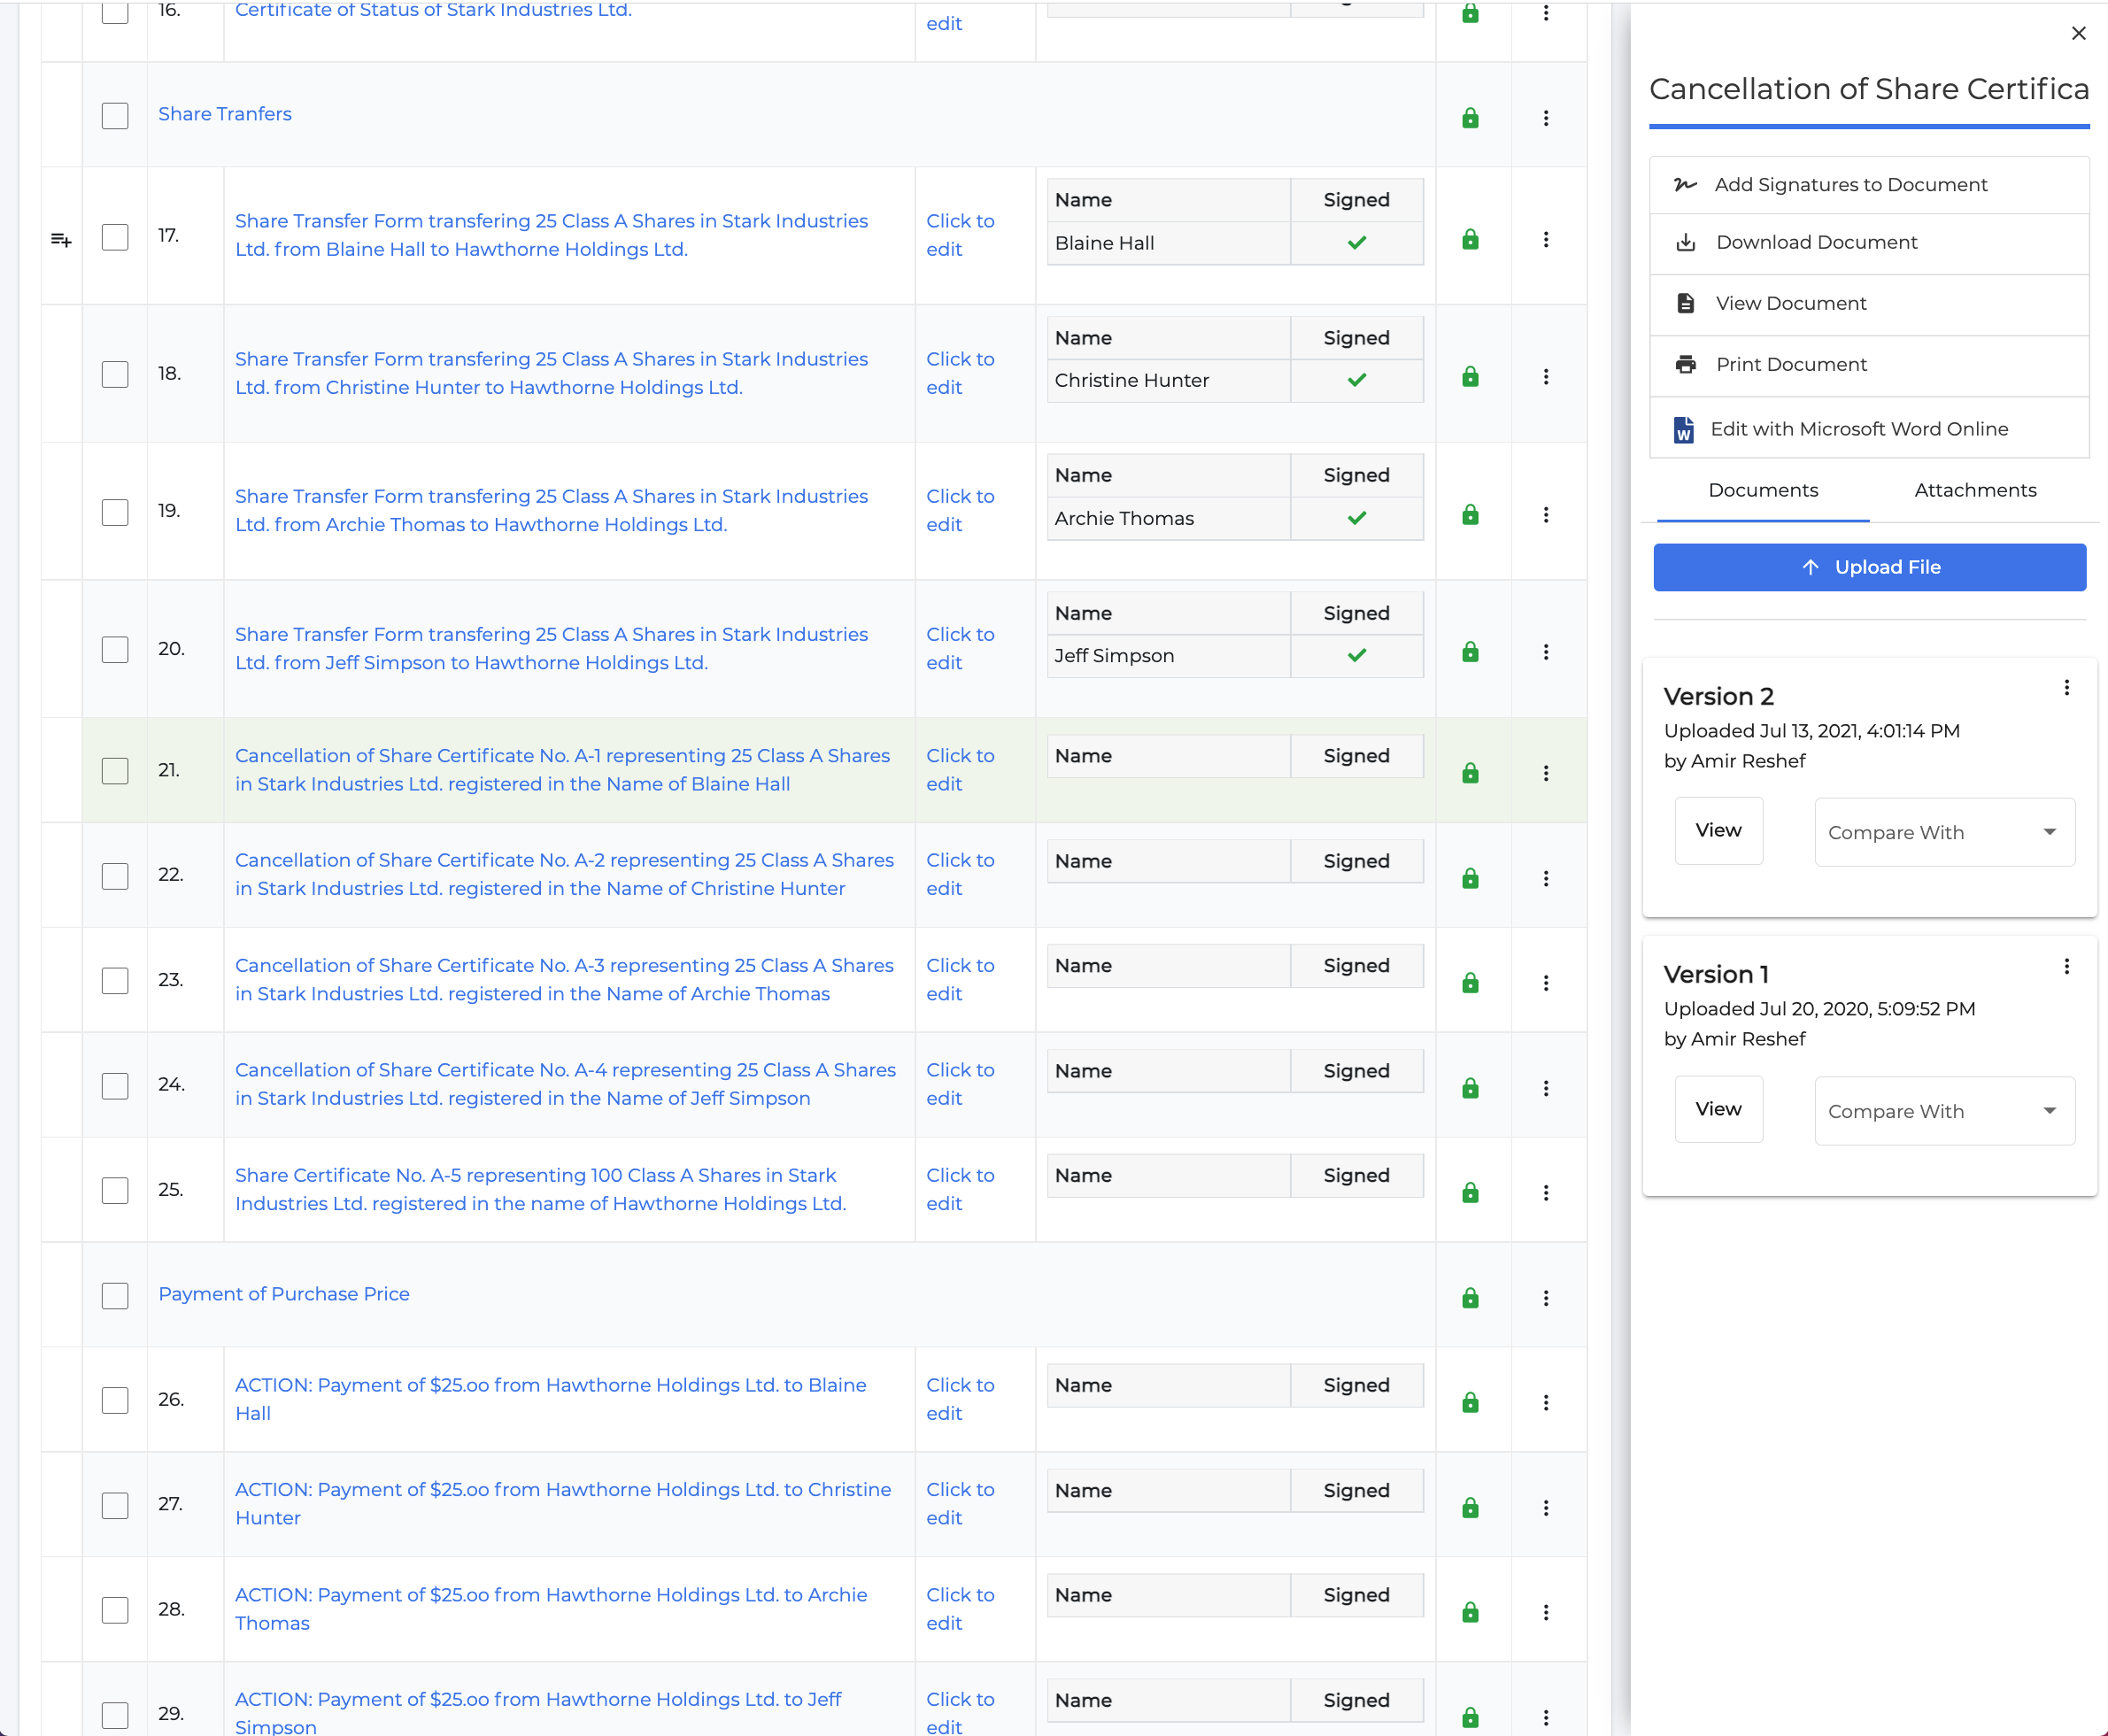Open ACTION: Payment to Archie Thomas link
Screen dimensions: 2108x1736
[552, 1609]
